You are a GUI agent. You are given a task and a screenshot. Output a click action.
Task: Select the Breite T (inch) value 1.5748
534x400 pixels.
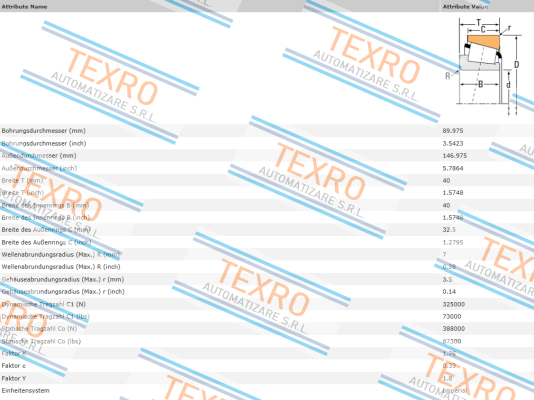coord(453,193)
